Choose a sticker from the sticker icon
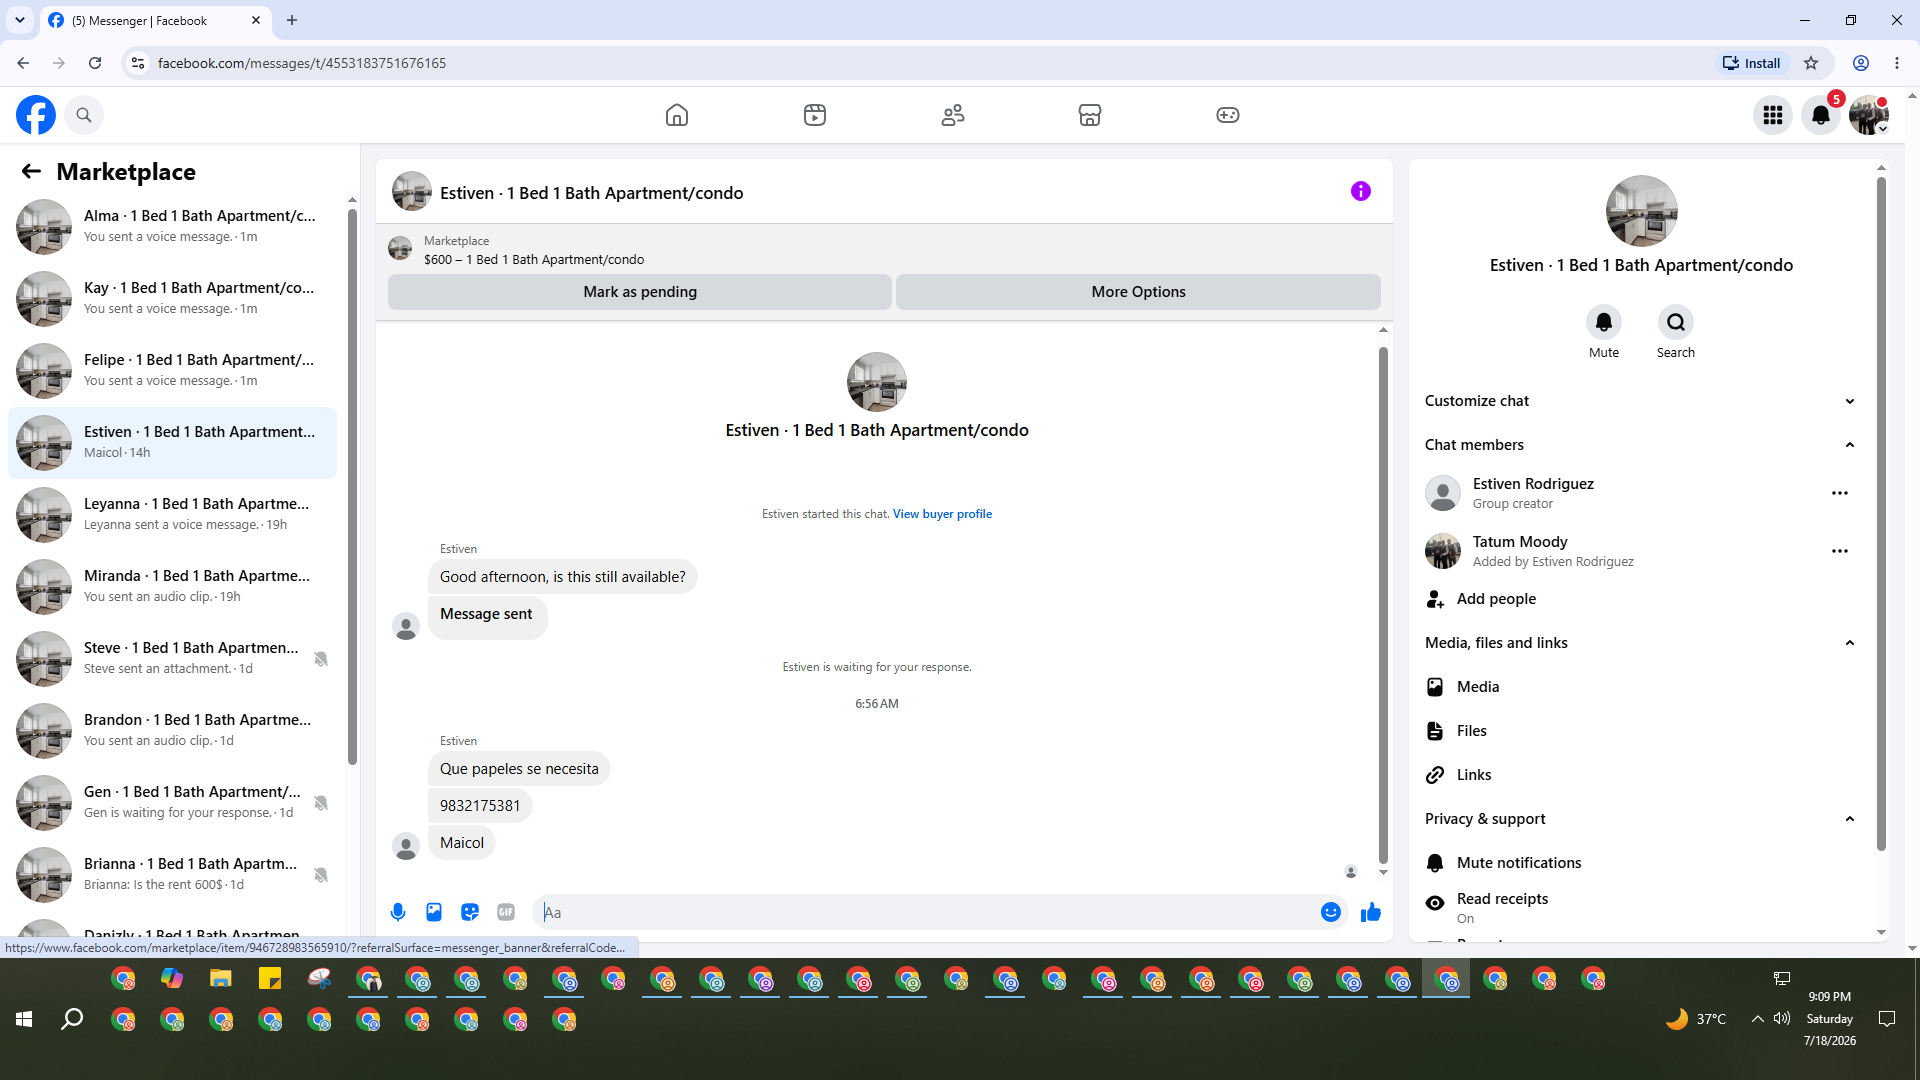Viewport: 1920px width, 1080px height. pyautogui.click(x=470, y=912)
